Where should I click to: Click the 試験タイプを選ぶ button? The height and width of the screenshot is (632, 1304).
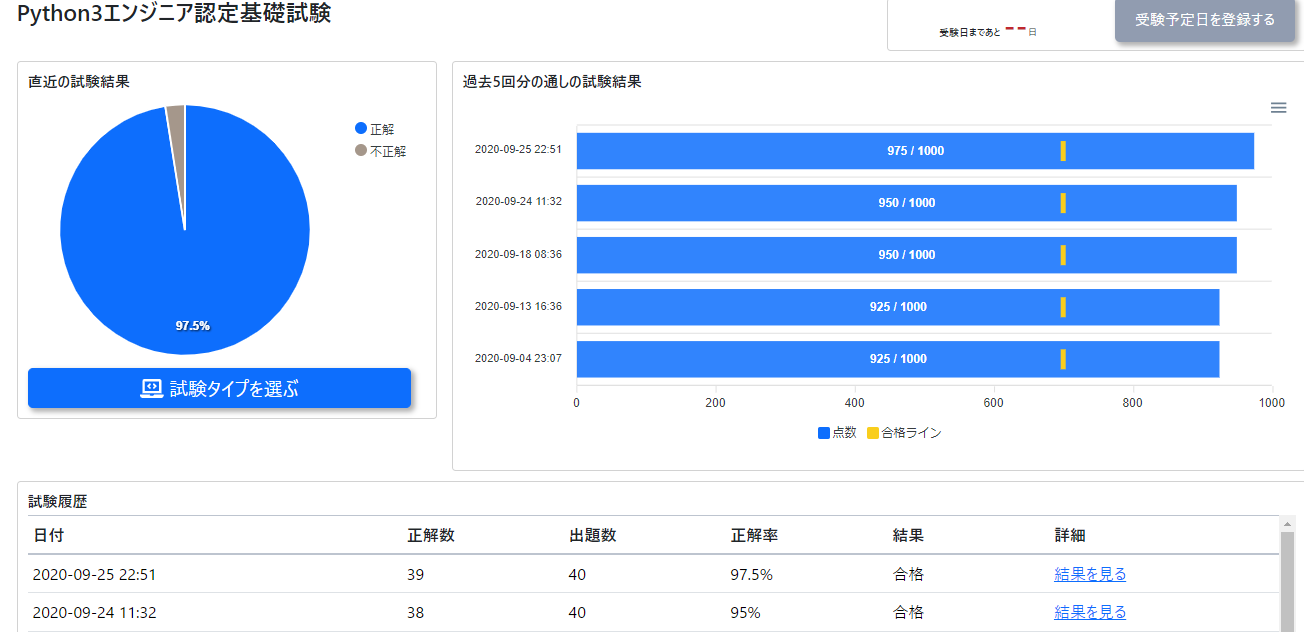(219, 388)
